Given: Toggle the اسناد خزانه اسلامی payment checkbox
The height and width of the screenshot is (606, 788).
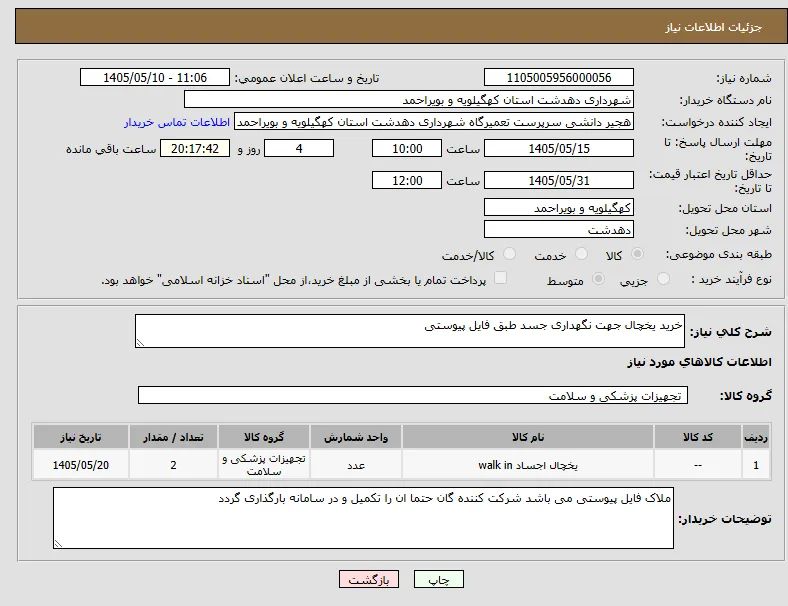Looking at the screenshot, I should click(x=501, y=278).
